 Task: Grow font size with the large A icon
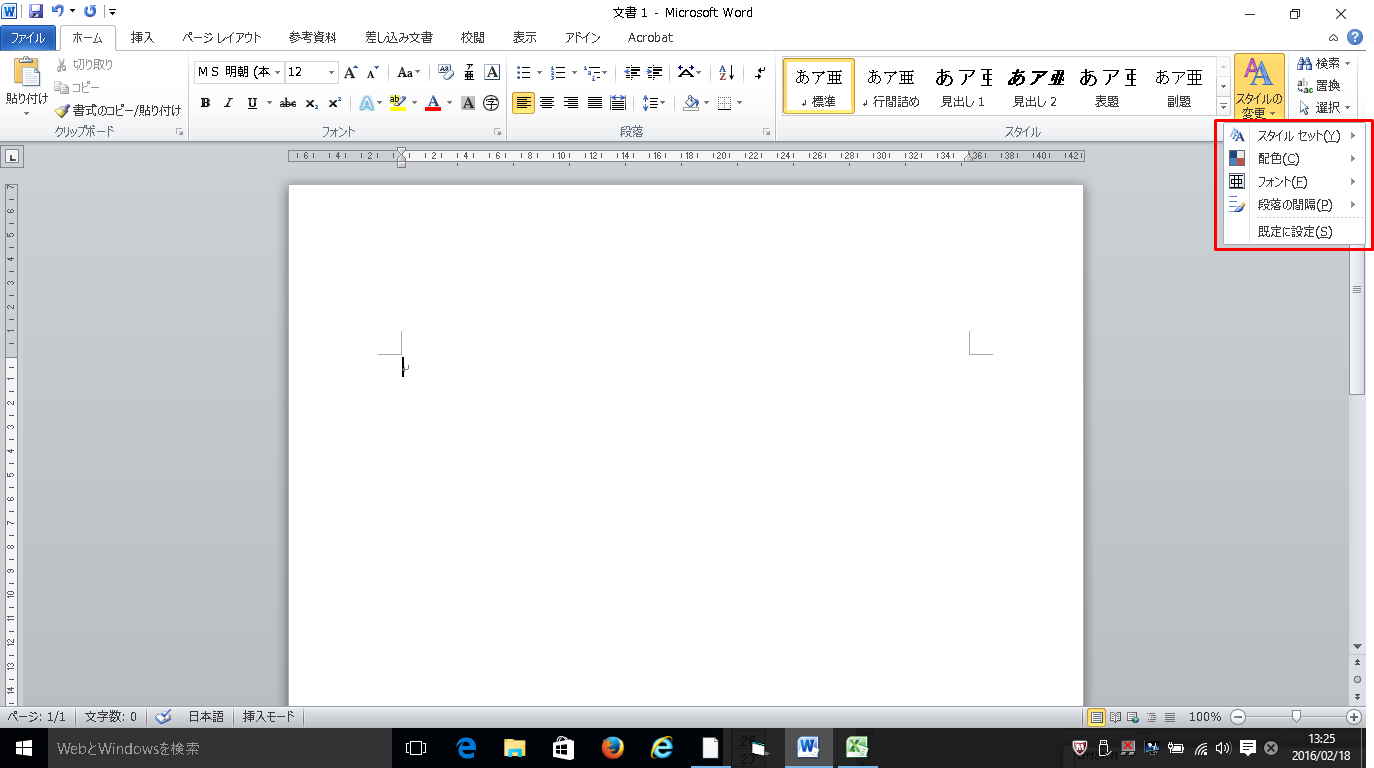pyautogui.click(x=350, y=72)
